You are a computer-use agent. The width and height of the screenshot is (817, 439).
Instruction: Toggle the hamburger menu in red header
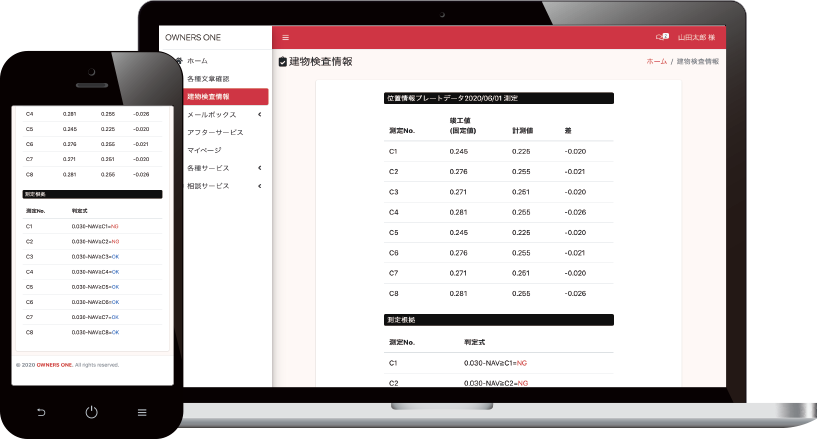tap(286, 37)
